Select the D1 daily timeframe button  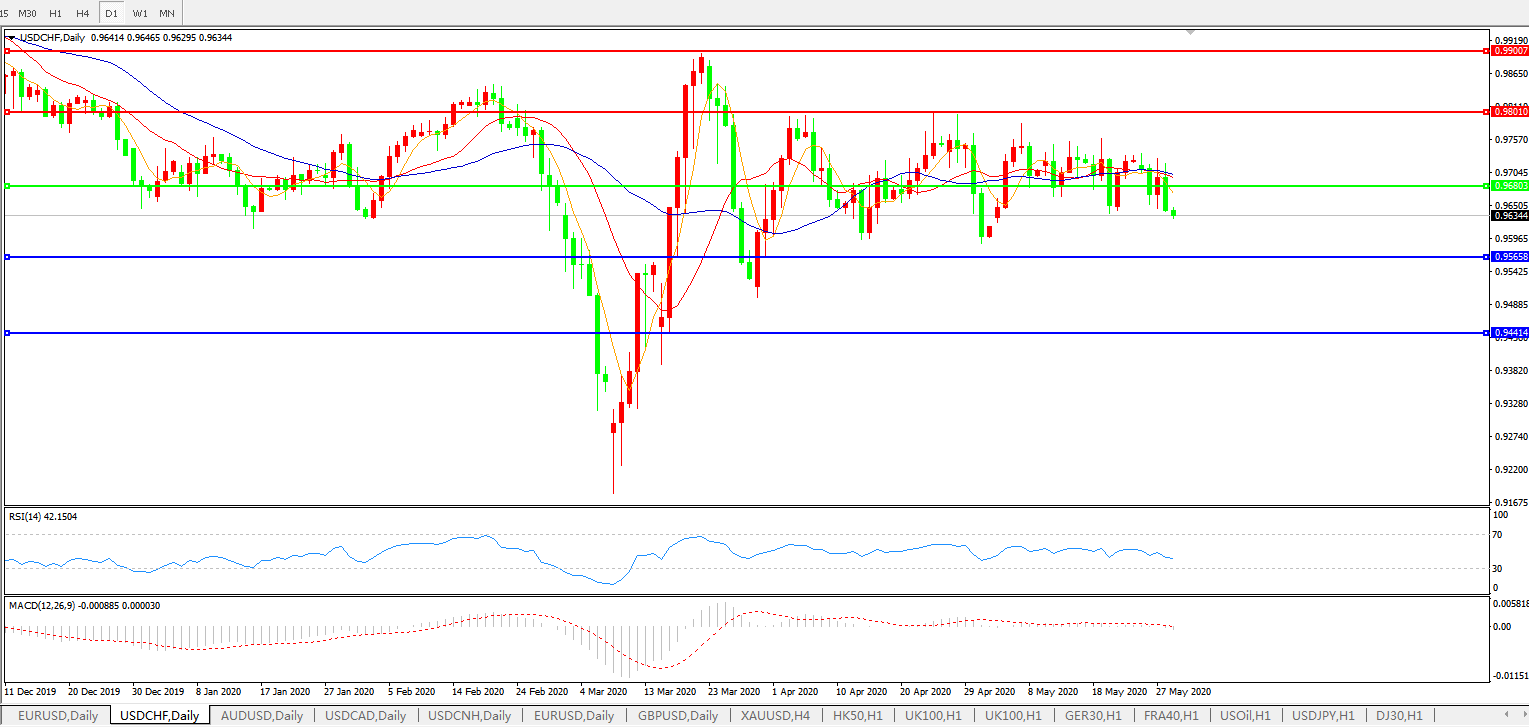[111, 13]
